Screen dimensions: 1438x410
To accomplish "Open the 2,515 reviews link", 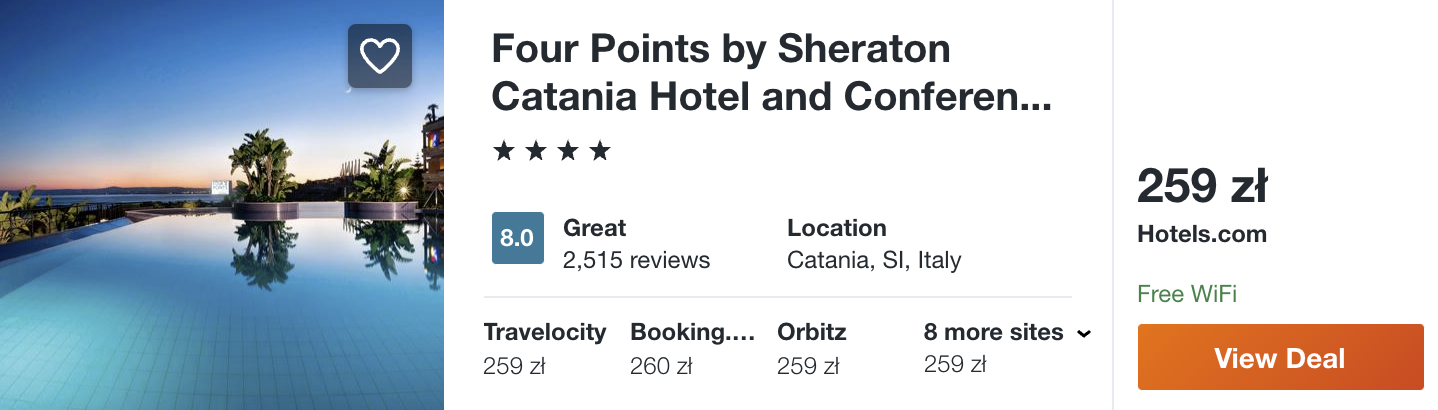I will point(636,260).
